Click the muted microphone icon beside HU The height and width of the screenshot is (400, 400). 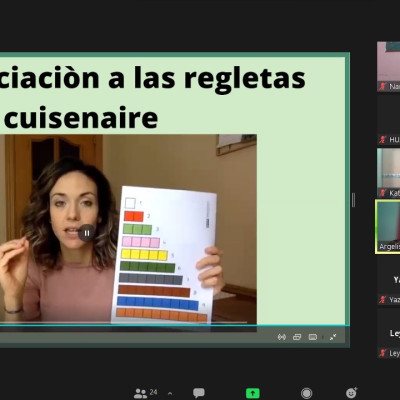click(x=382, y=139)
